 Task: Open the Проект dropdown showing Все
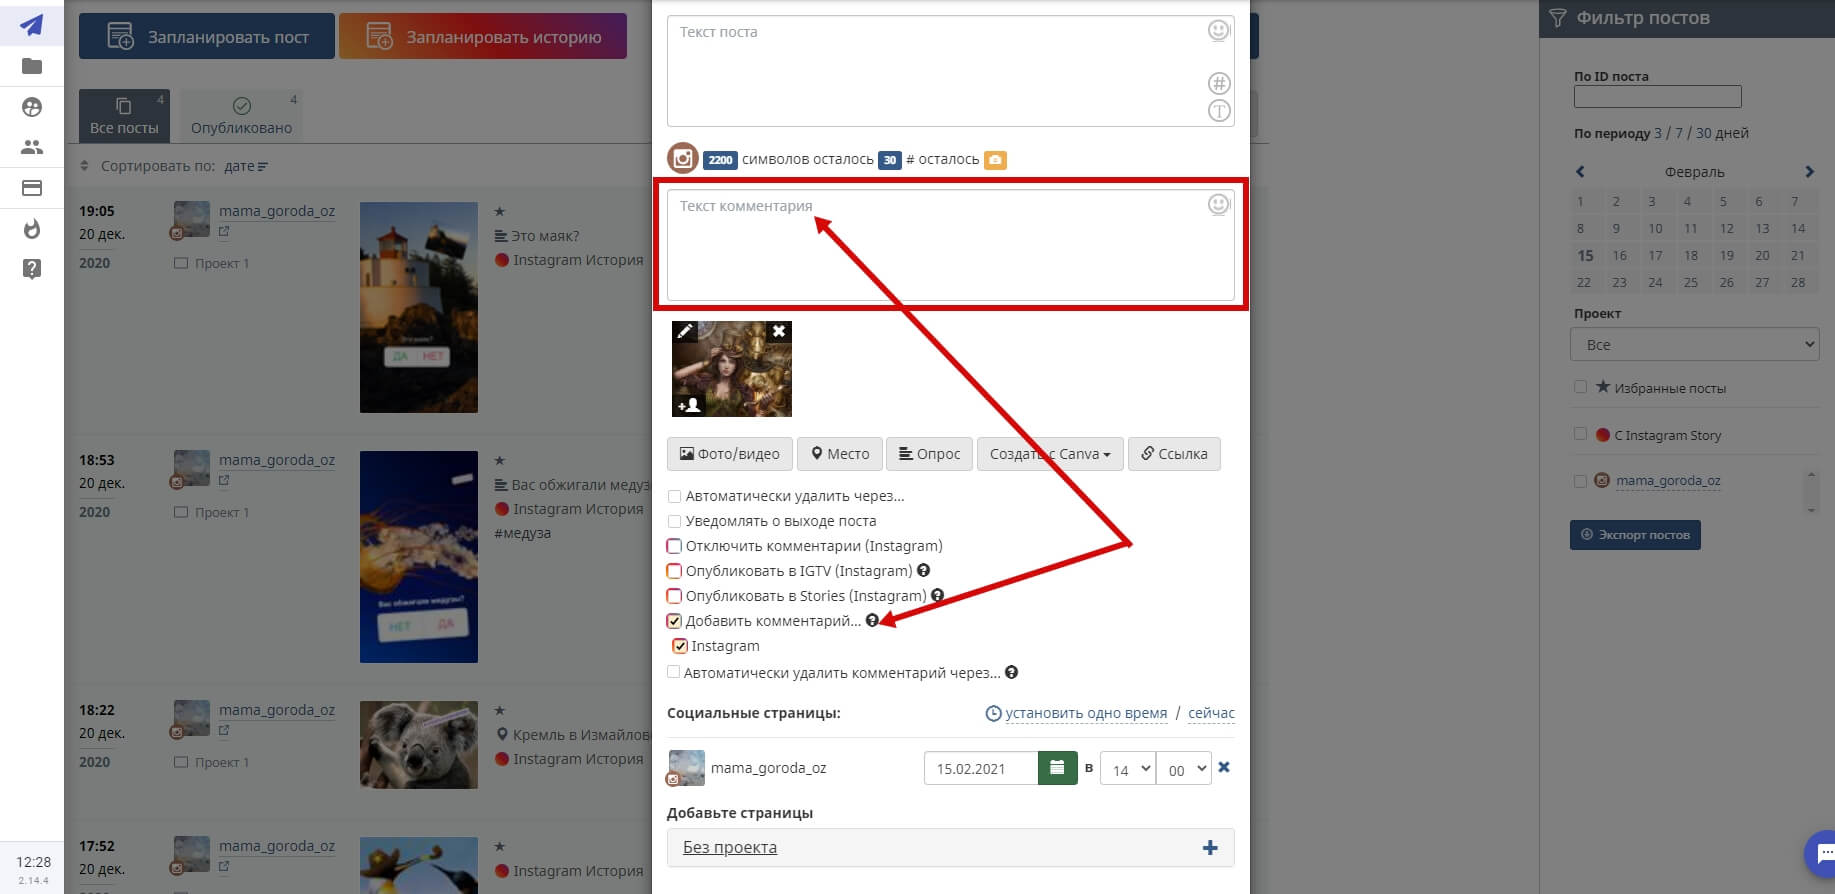[x=1694, y=344]
